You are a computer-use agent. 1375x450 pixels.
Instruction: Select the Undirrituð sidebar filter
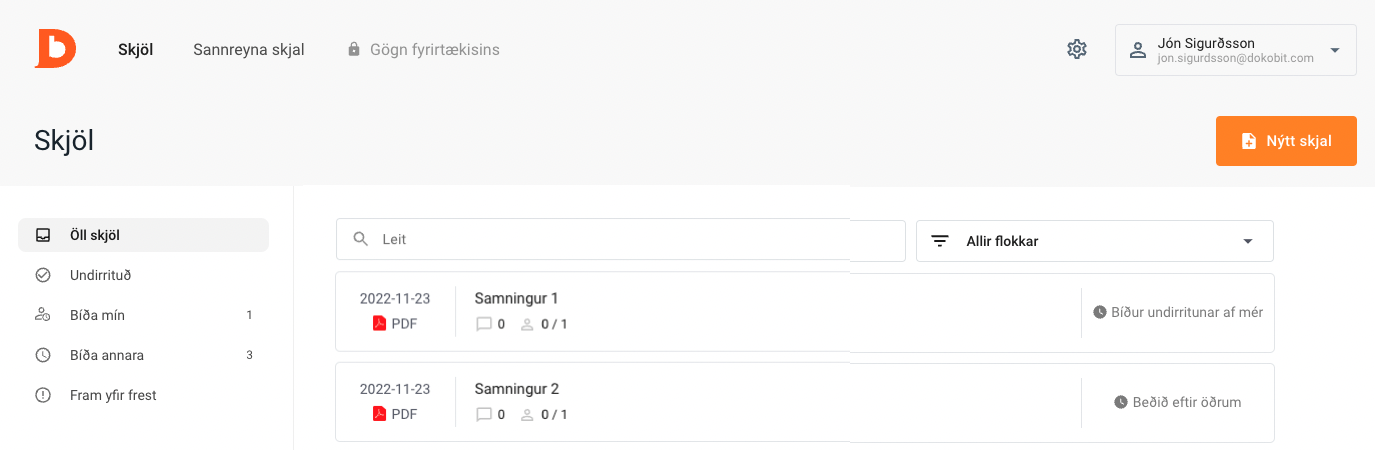click(143, 275)
